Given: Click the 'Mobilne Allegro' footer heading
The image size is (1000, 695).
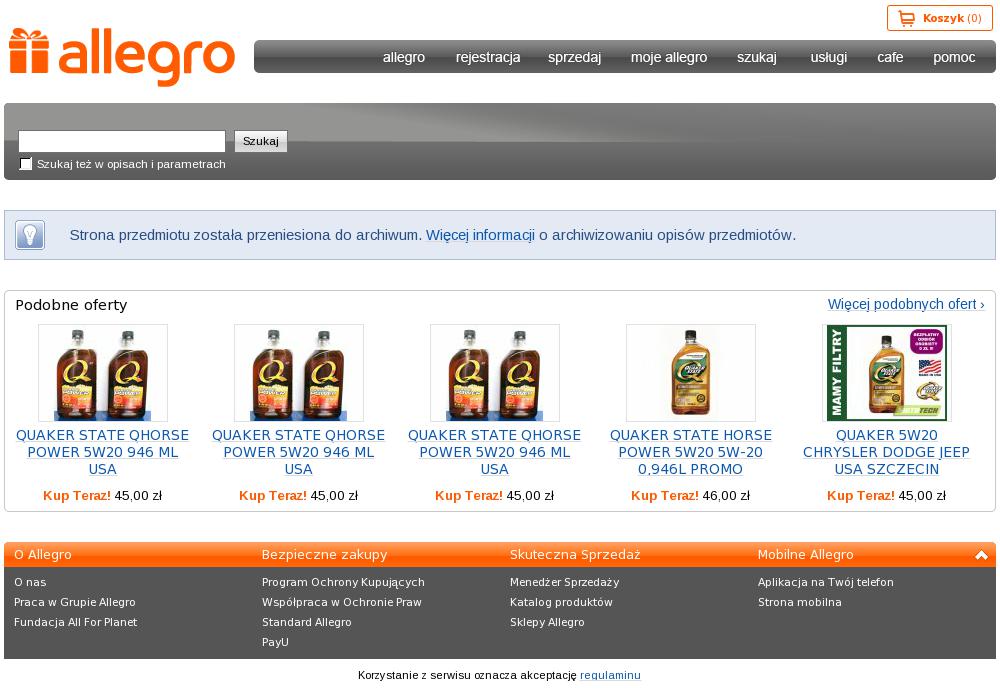Looking at the screenshot, I should pos(805,555).
